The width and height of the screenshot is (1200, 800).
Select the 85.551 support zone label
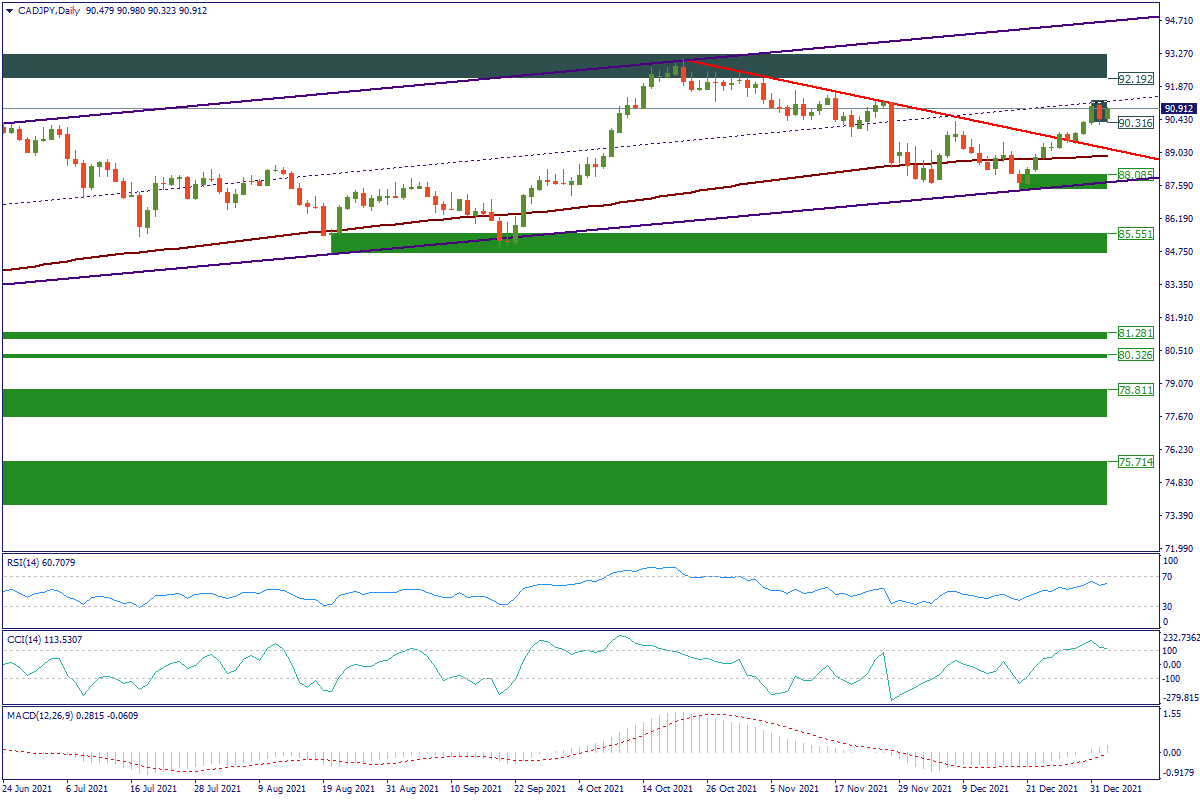pos(1135,233)
